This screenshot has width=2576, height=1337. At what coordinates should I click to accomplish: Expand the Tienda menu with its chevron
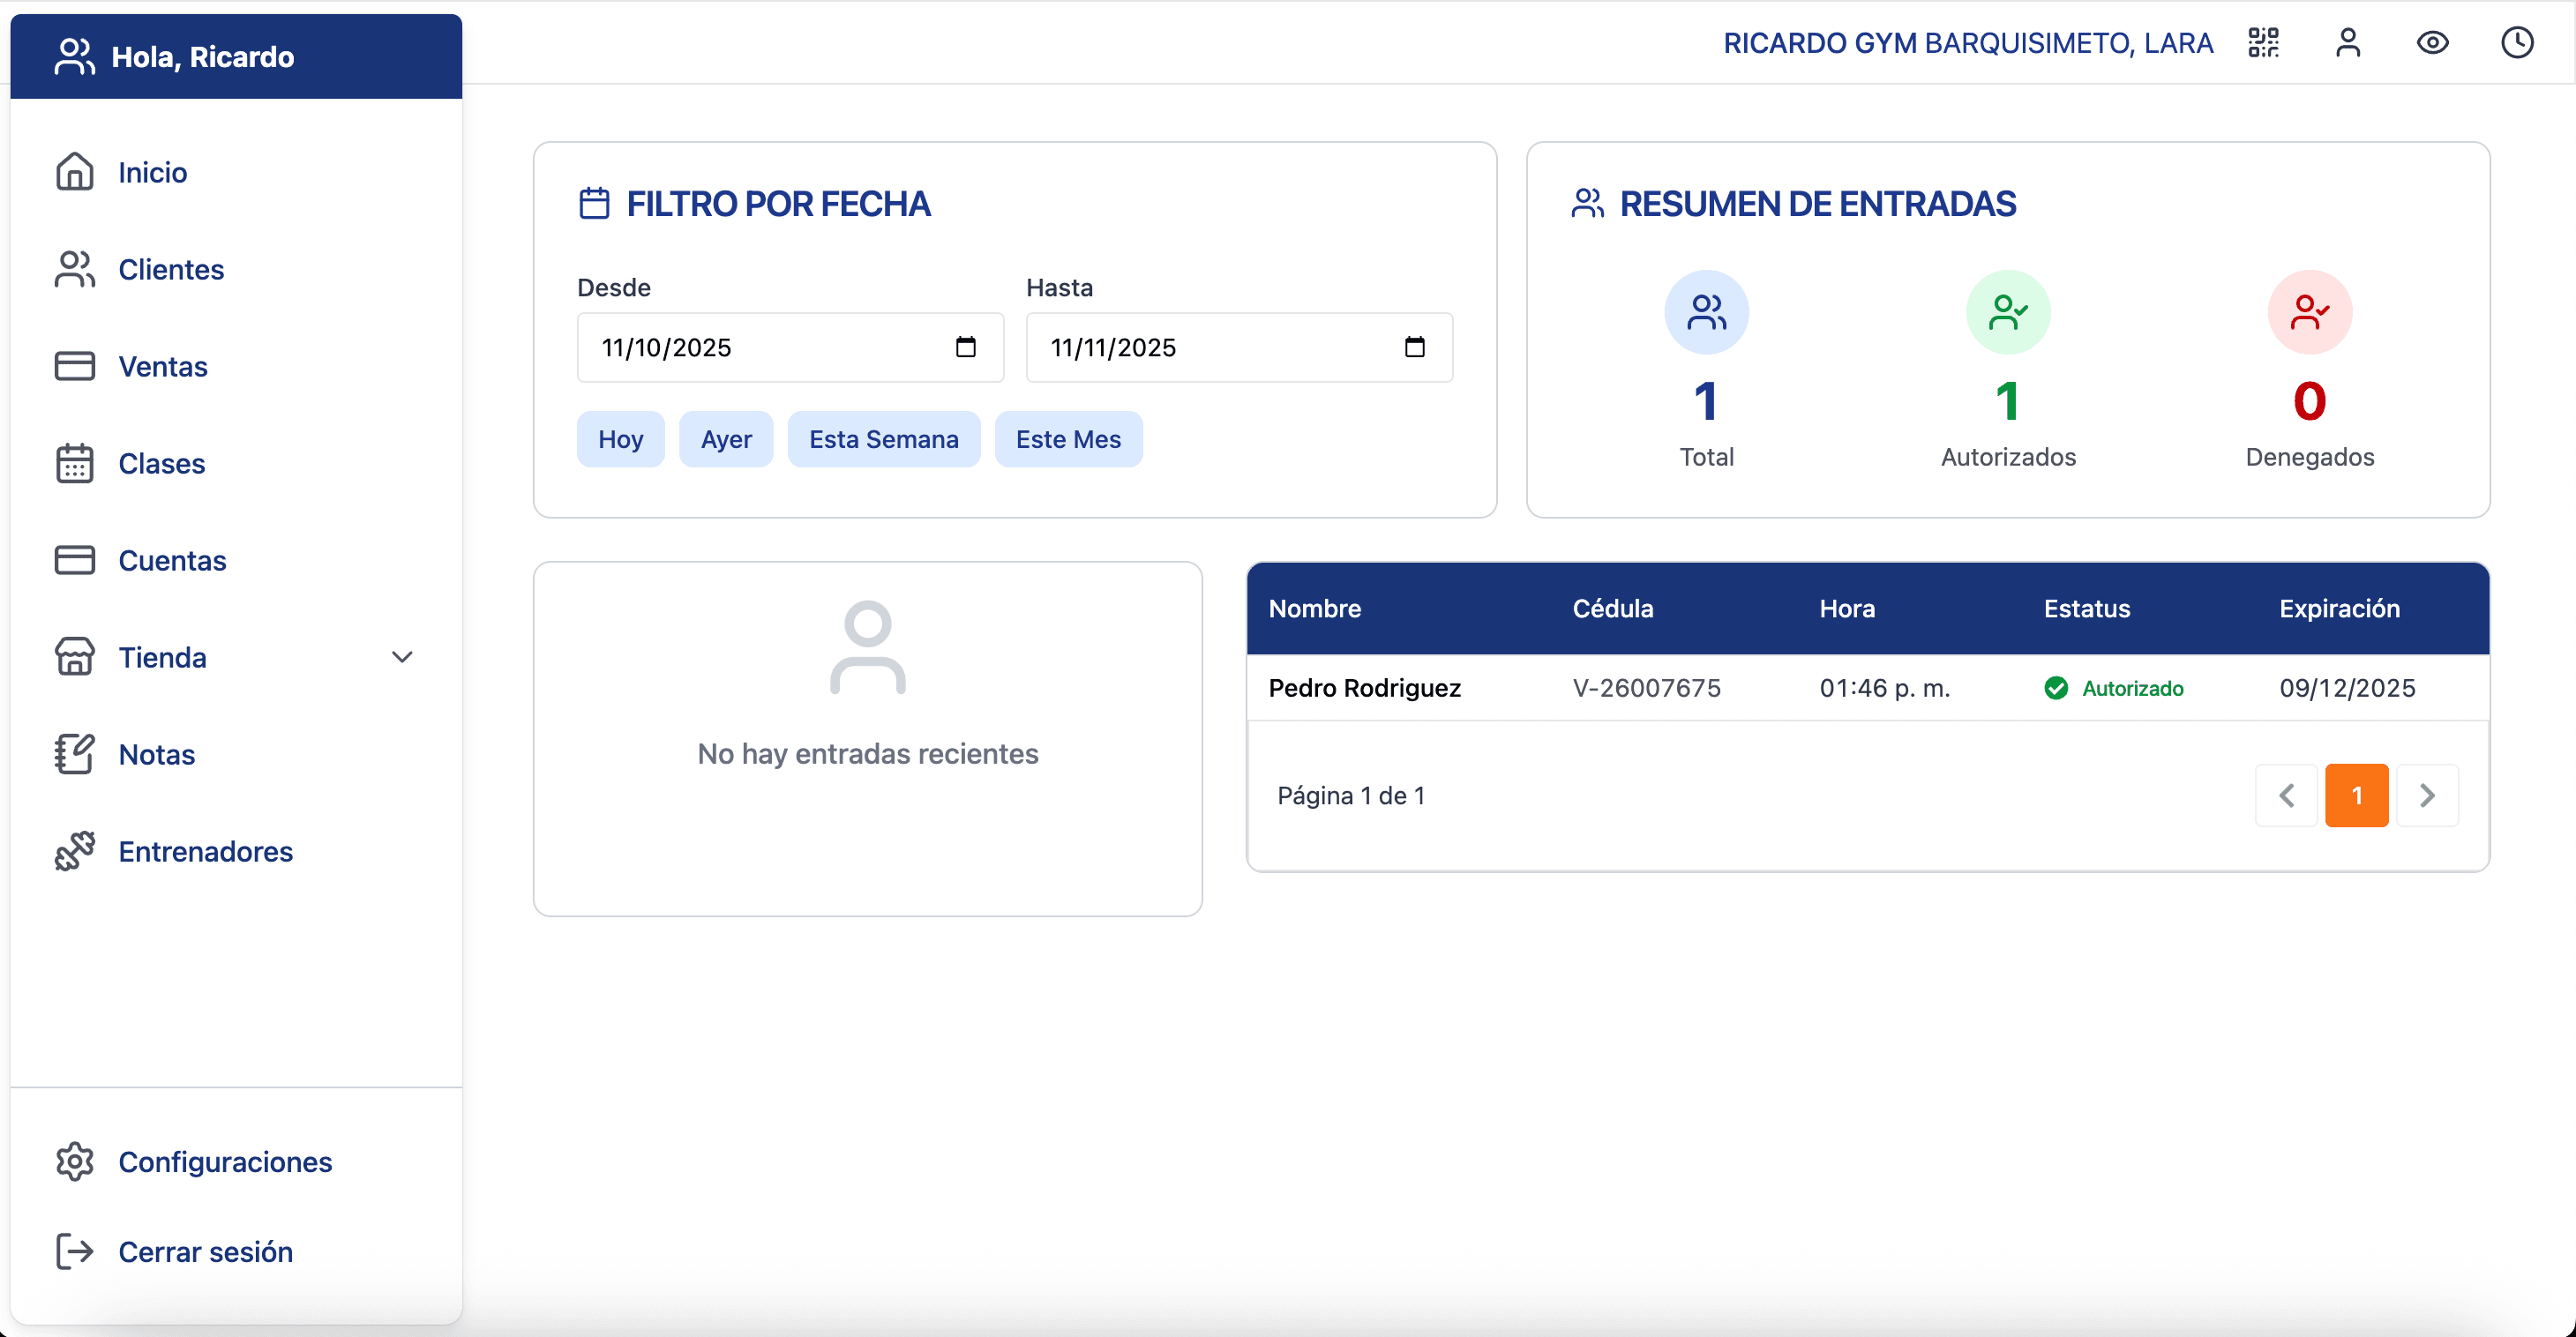click(402, 657)
